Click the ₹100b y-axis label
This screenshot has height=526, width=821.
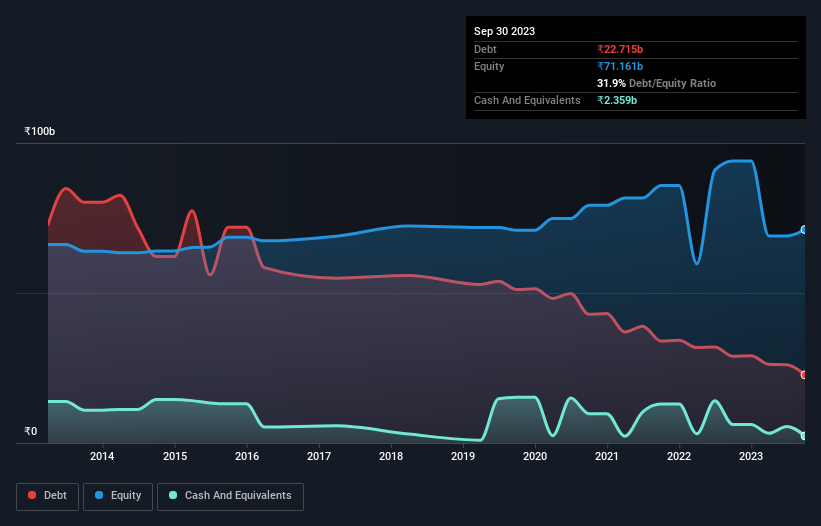tap(39, 131)
